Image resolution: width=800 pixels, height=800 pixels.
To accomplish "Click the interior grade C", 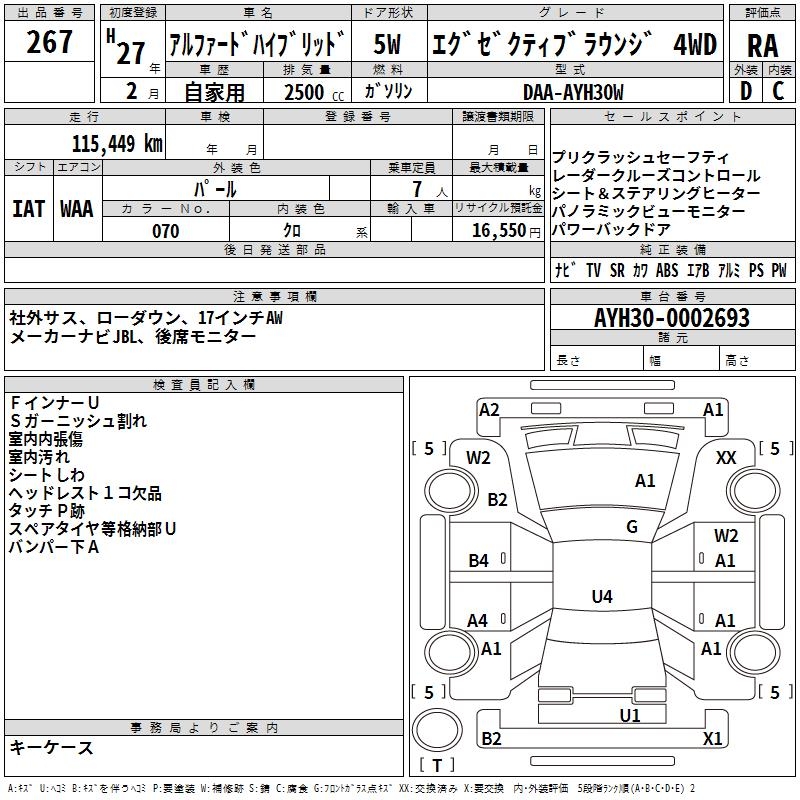I will click(778, 91).
